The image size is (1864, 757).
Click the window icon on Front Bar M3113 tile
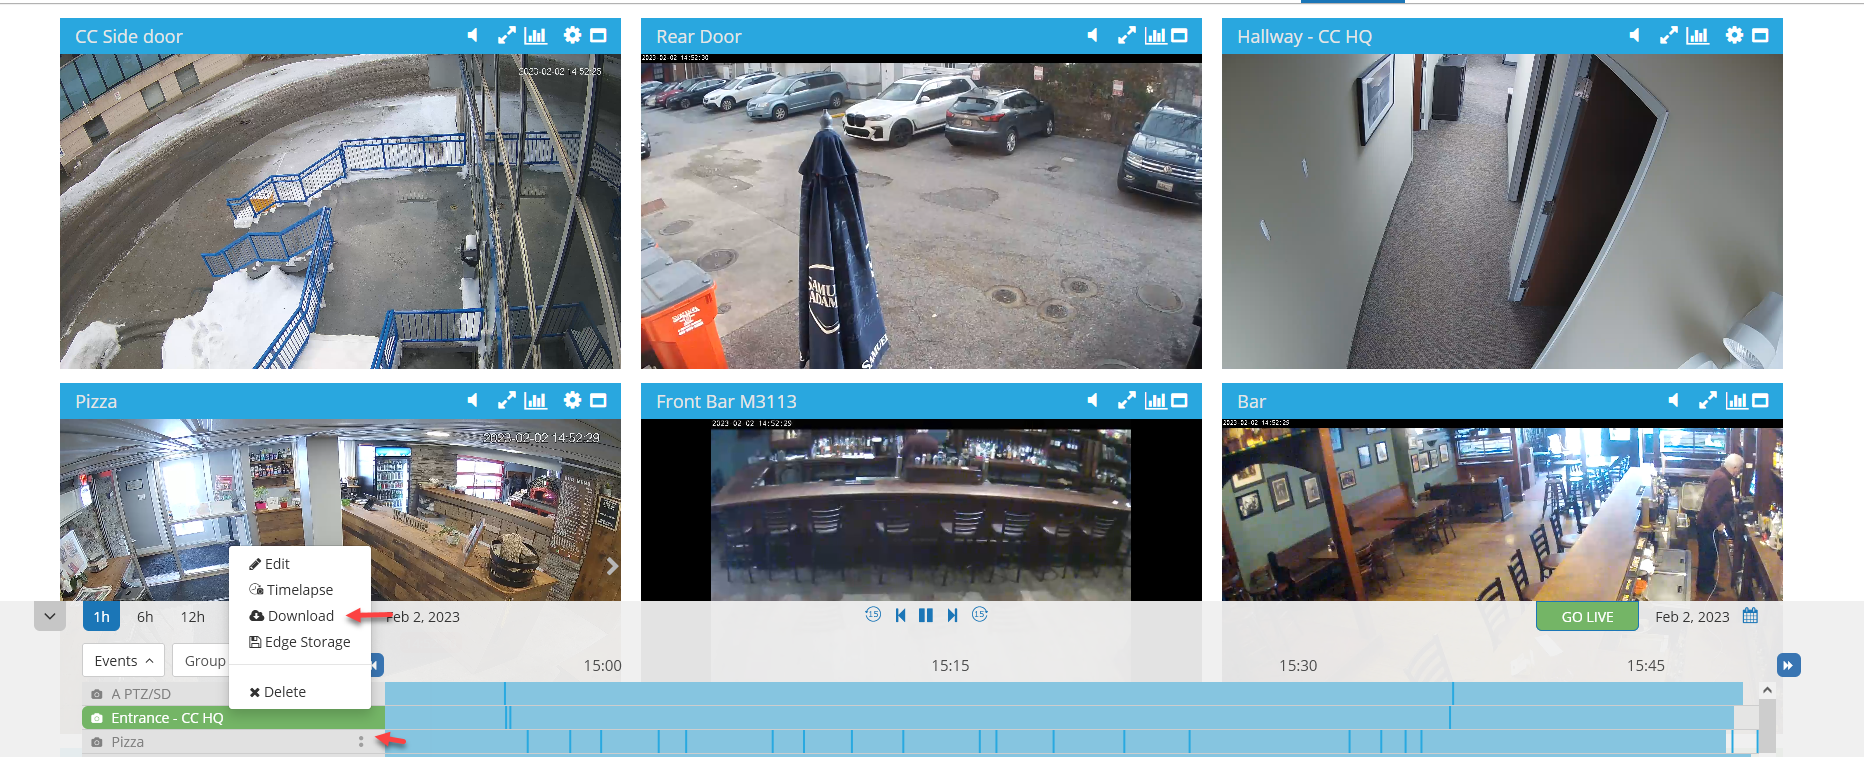[x=1180, y=401]
